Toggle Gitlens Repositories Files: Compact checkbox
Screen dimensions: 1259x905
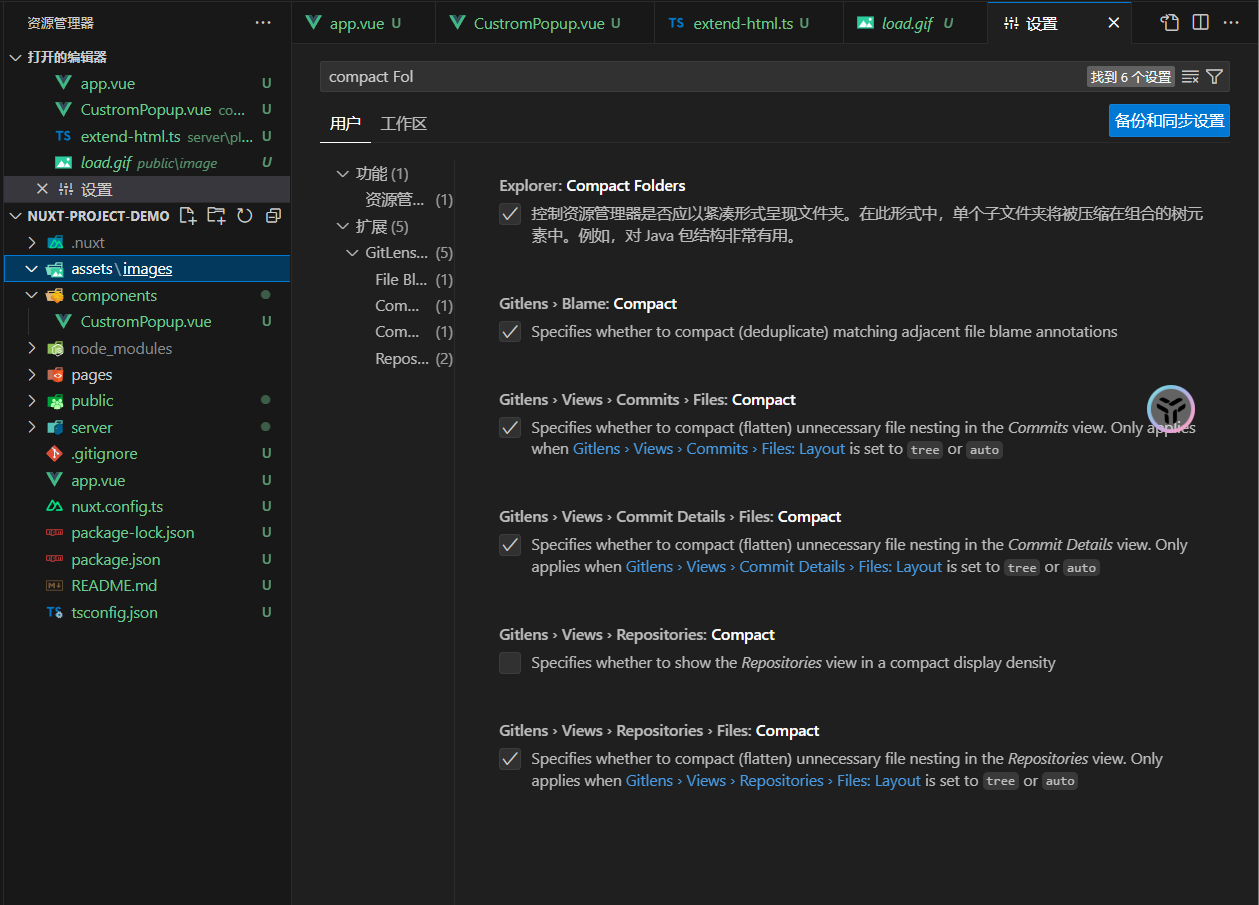coord(510,759)
